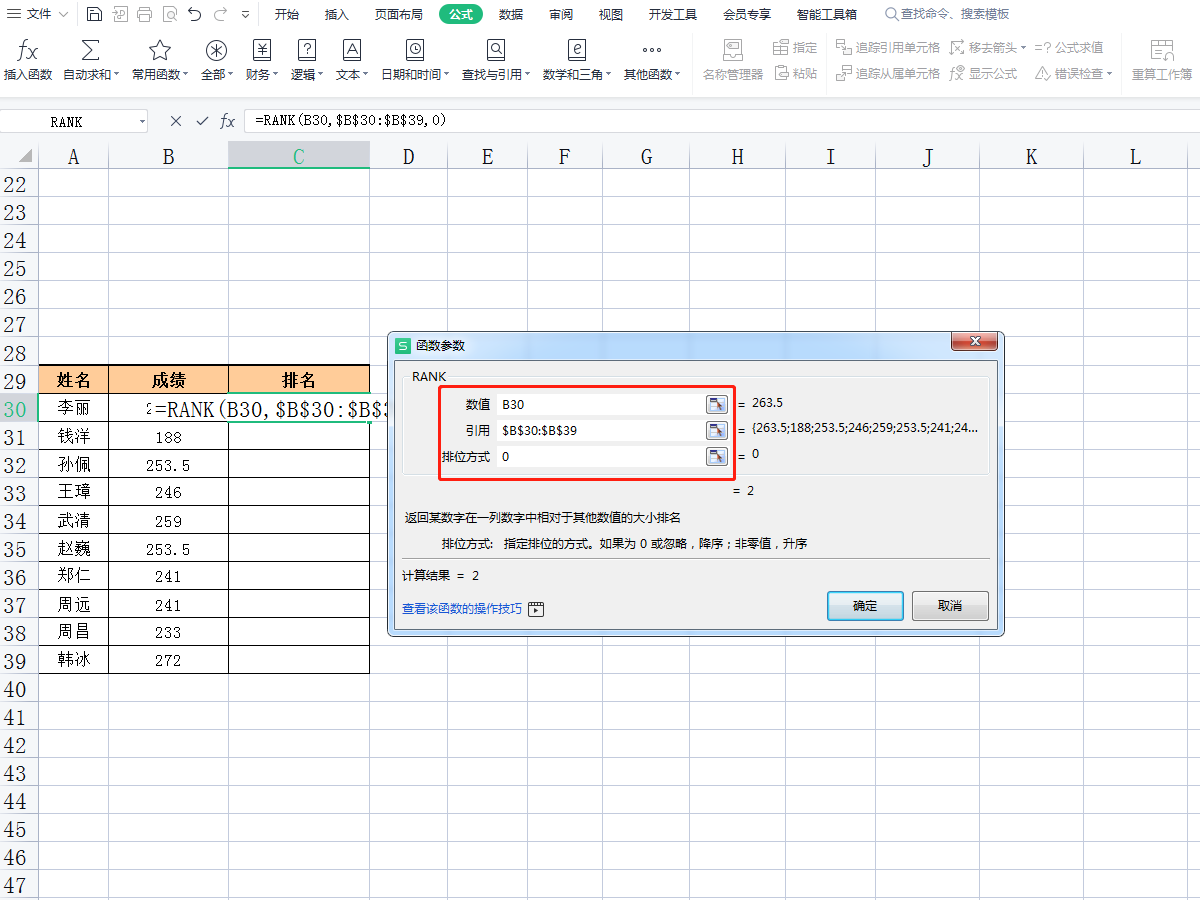Image resolution: width=1200 pixels, height=900 pixels.
Task: Switch to the 数据 ribbon tab
Action: [x=511, y=14]
